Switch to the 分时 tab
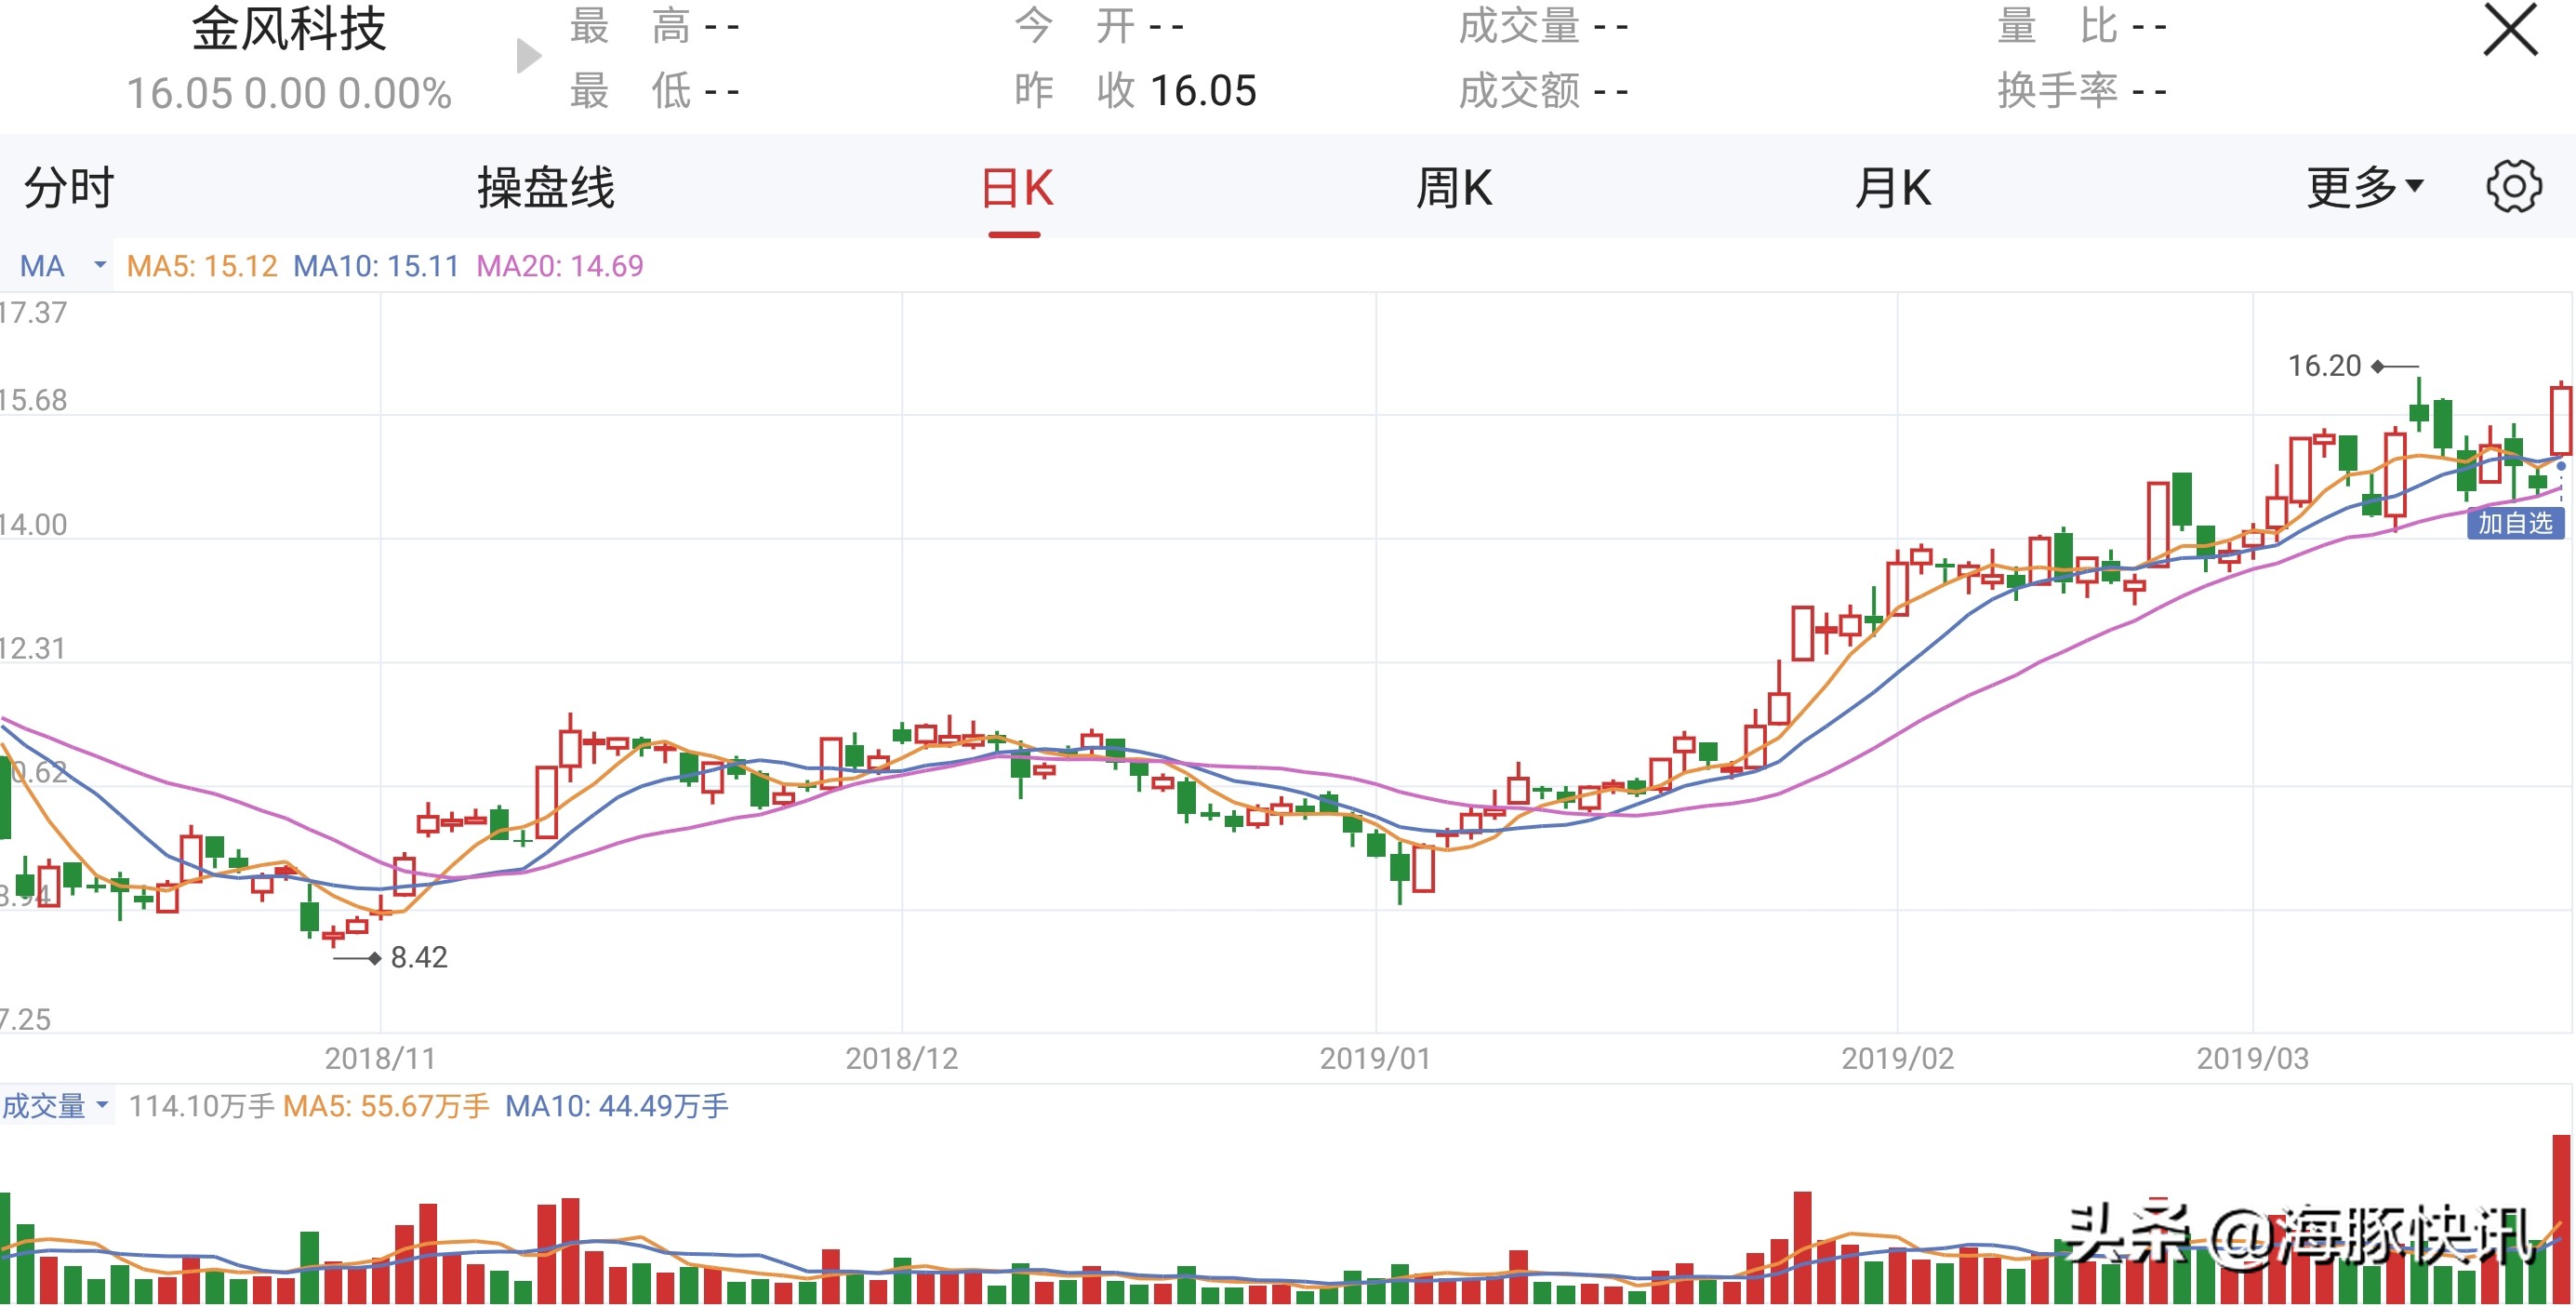 (x=70, y=188)
